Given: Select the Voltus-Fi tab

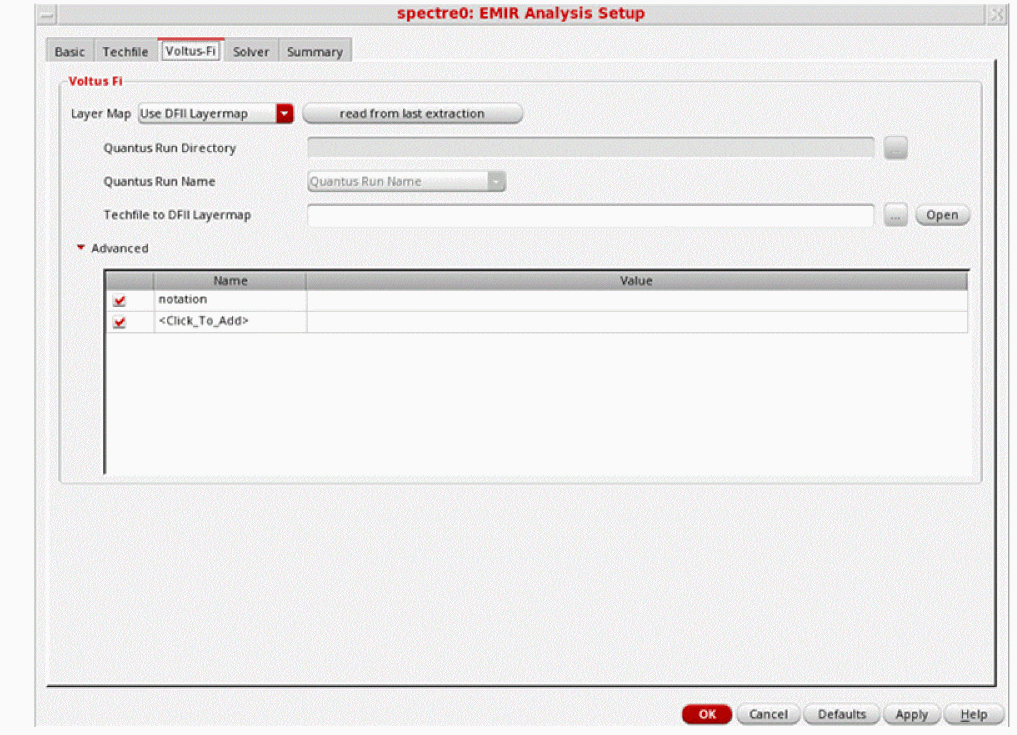Looking at the screenshot, I should coord(191,51).
